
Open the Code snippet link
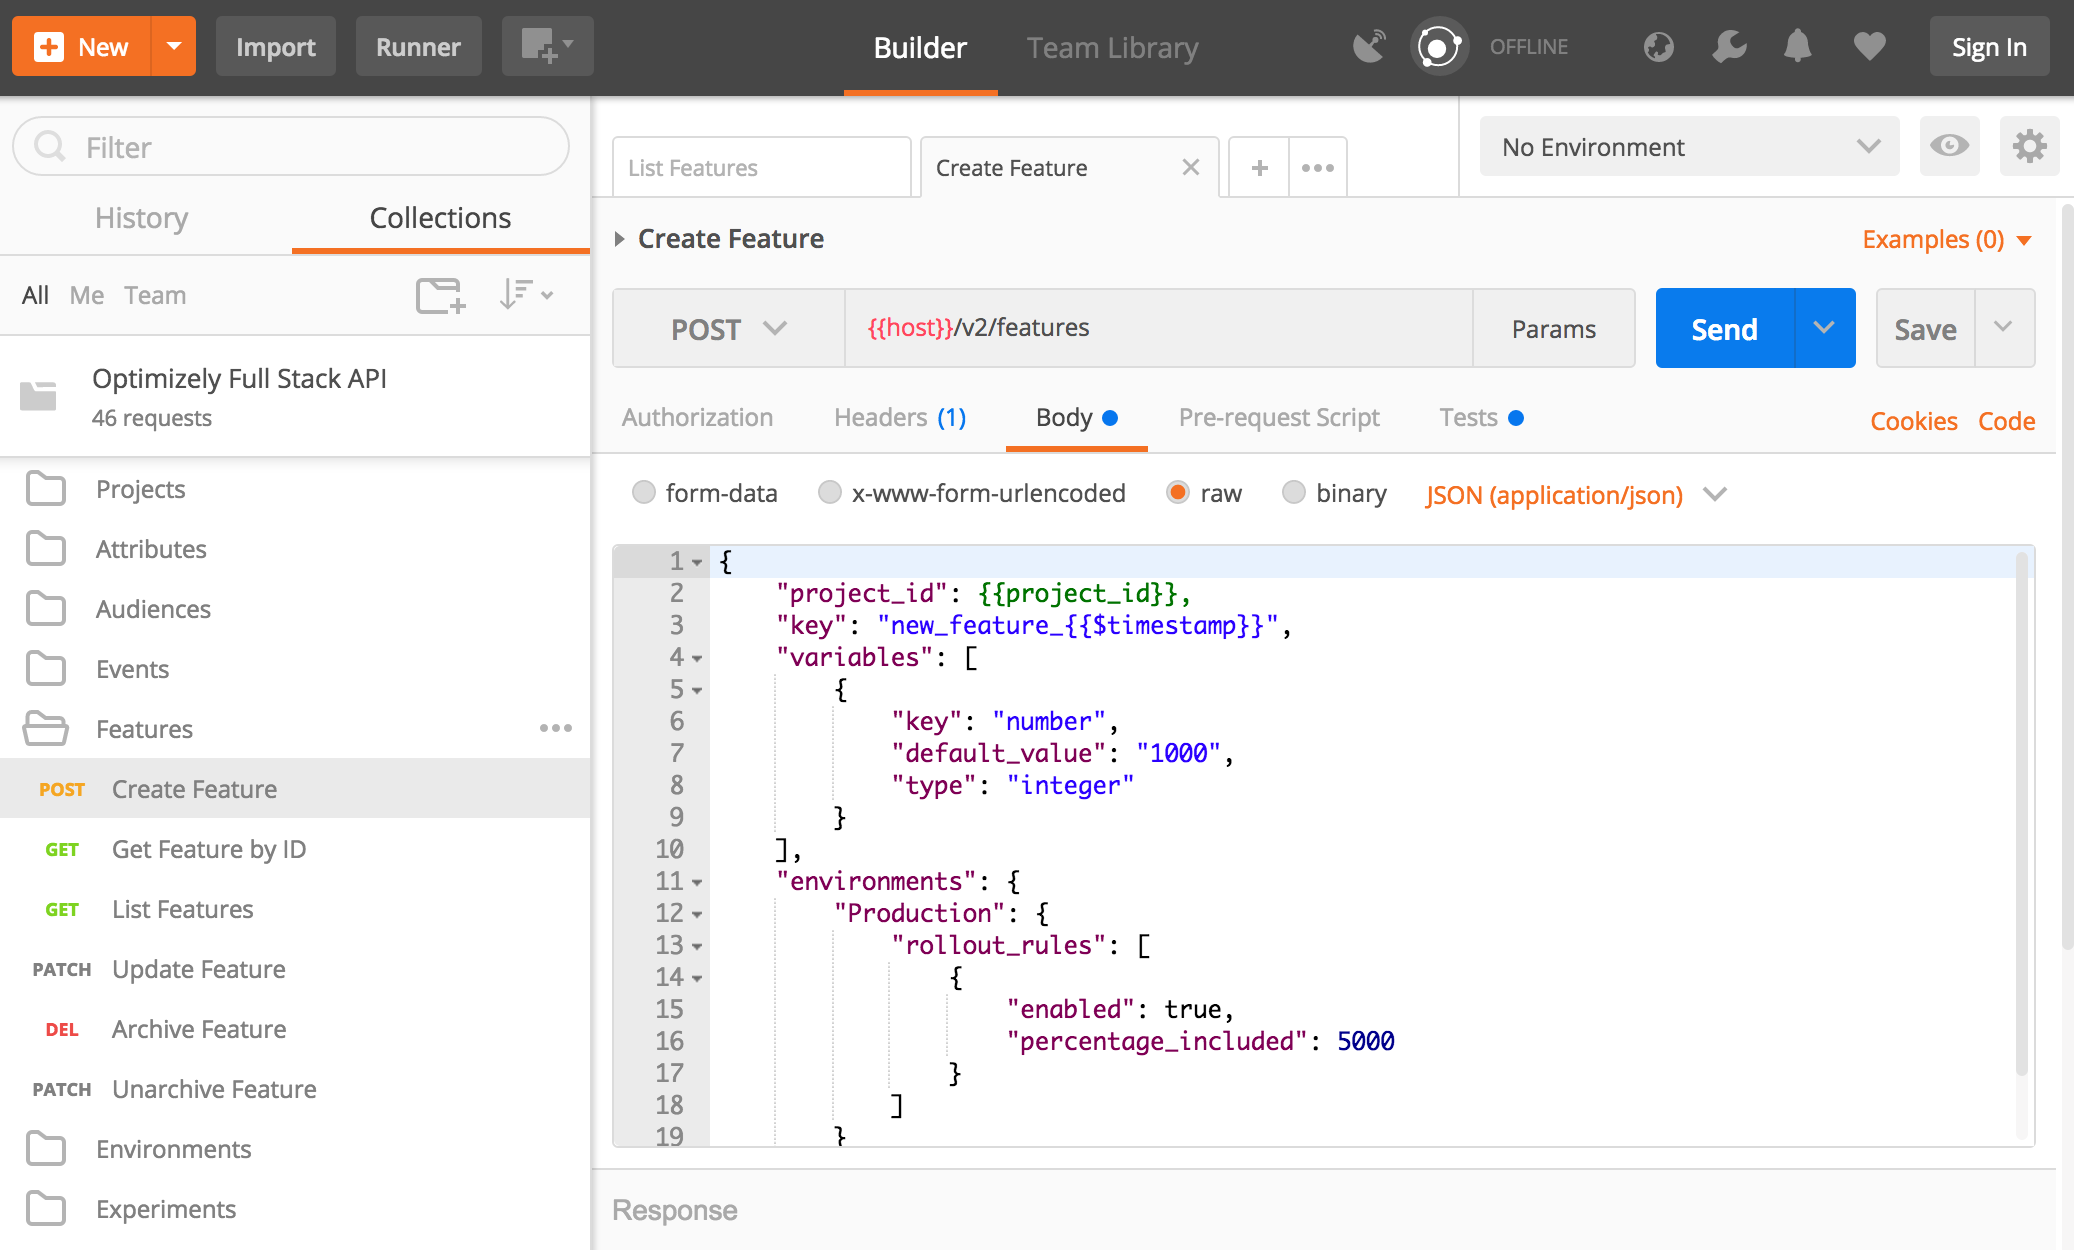pos(2006,421)
